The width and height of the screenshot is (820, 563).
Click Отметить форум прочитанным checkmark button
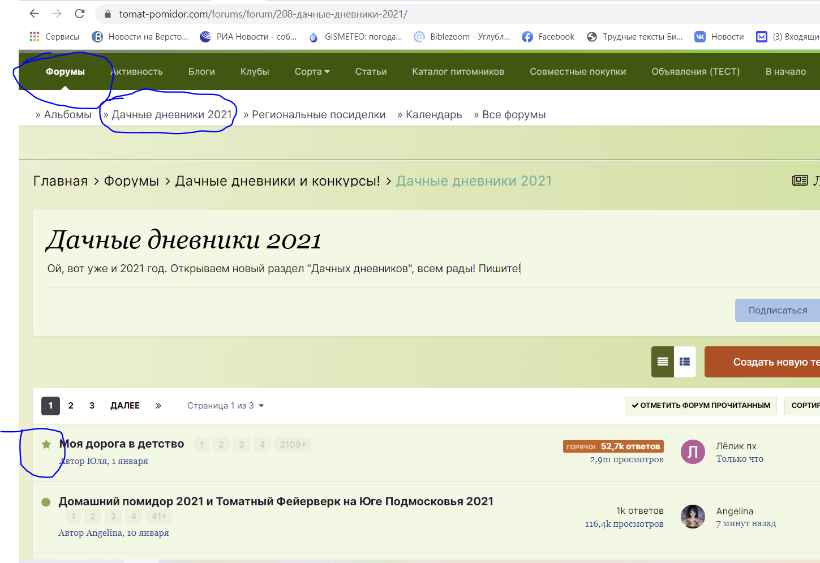pos(701,406)
